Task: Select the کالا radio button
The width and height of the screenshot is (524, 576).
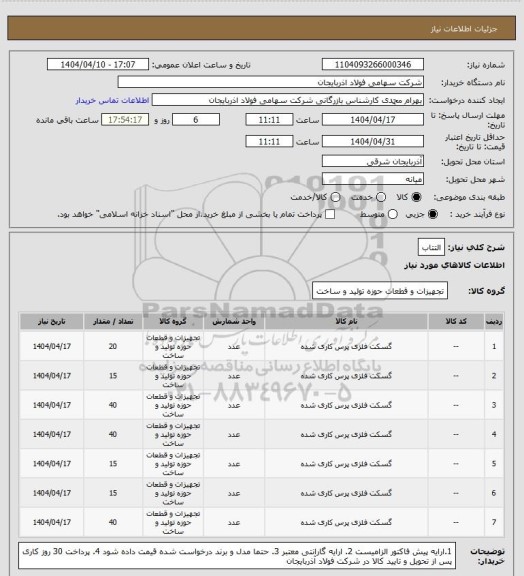Action: coord(416,197)
